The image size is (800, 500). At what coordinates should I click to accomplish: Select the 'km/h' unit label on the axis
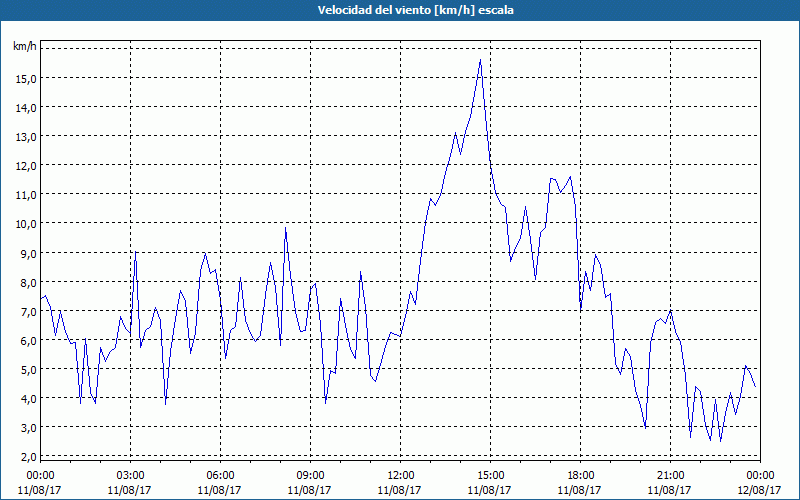pos(25,46)
